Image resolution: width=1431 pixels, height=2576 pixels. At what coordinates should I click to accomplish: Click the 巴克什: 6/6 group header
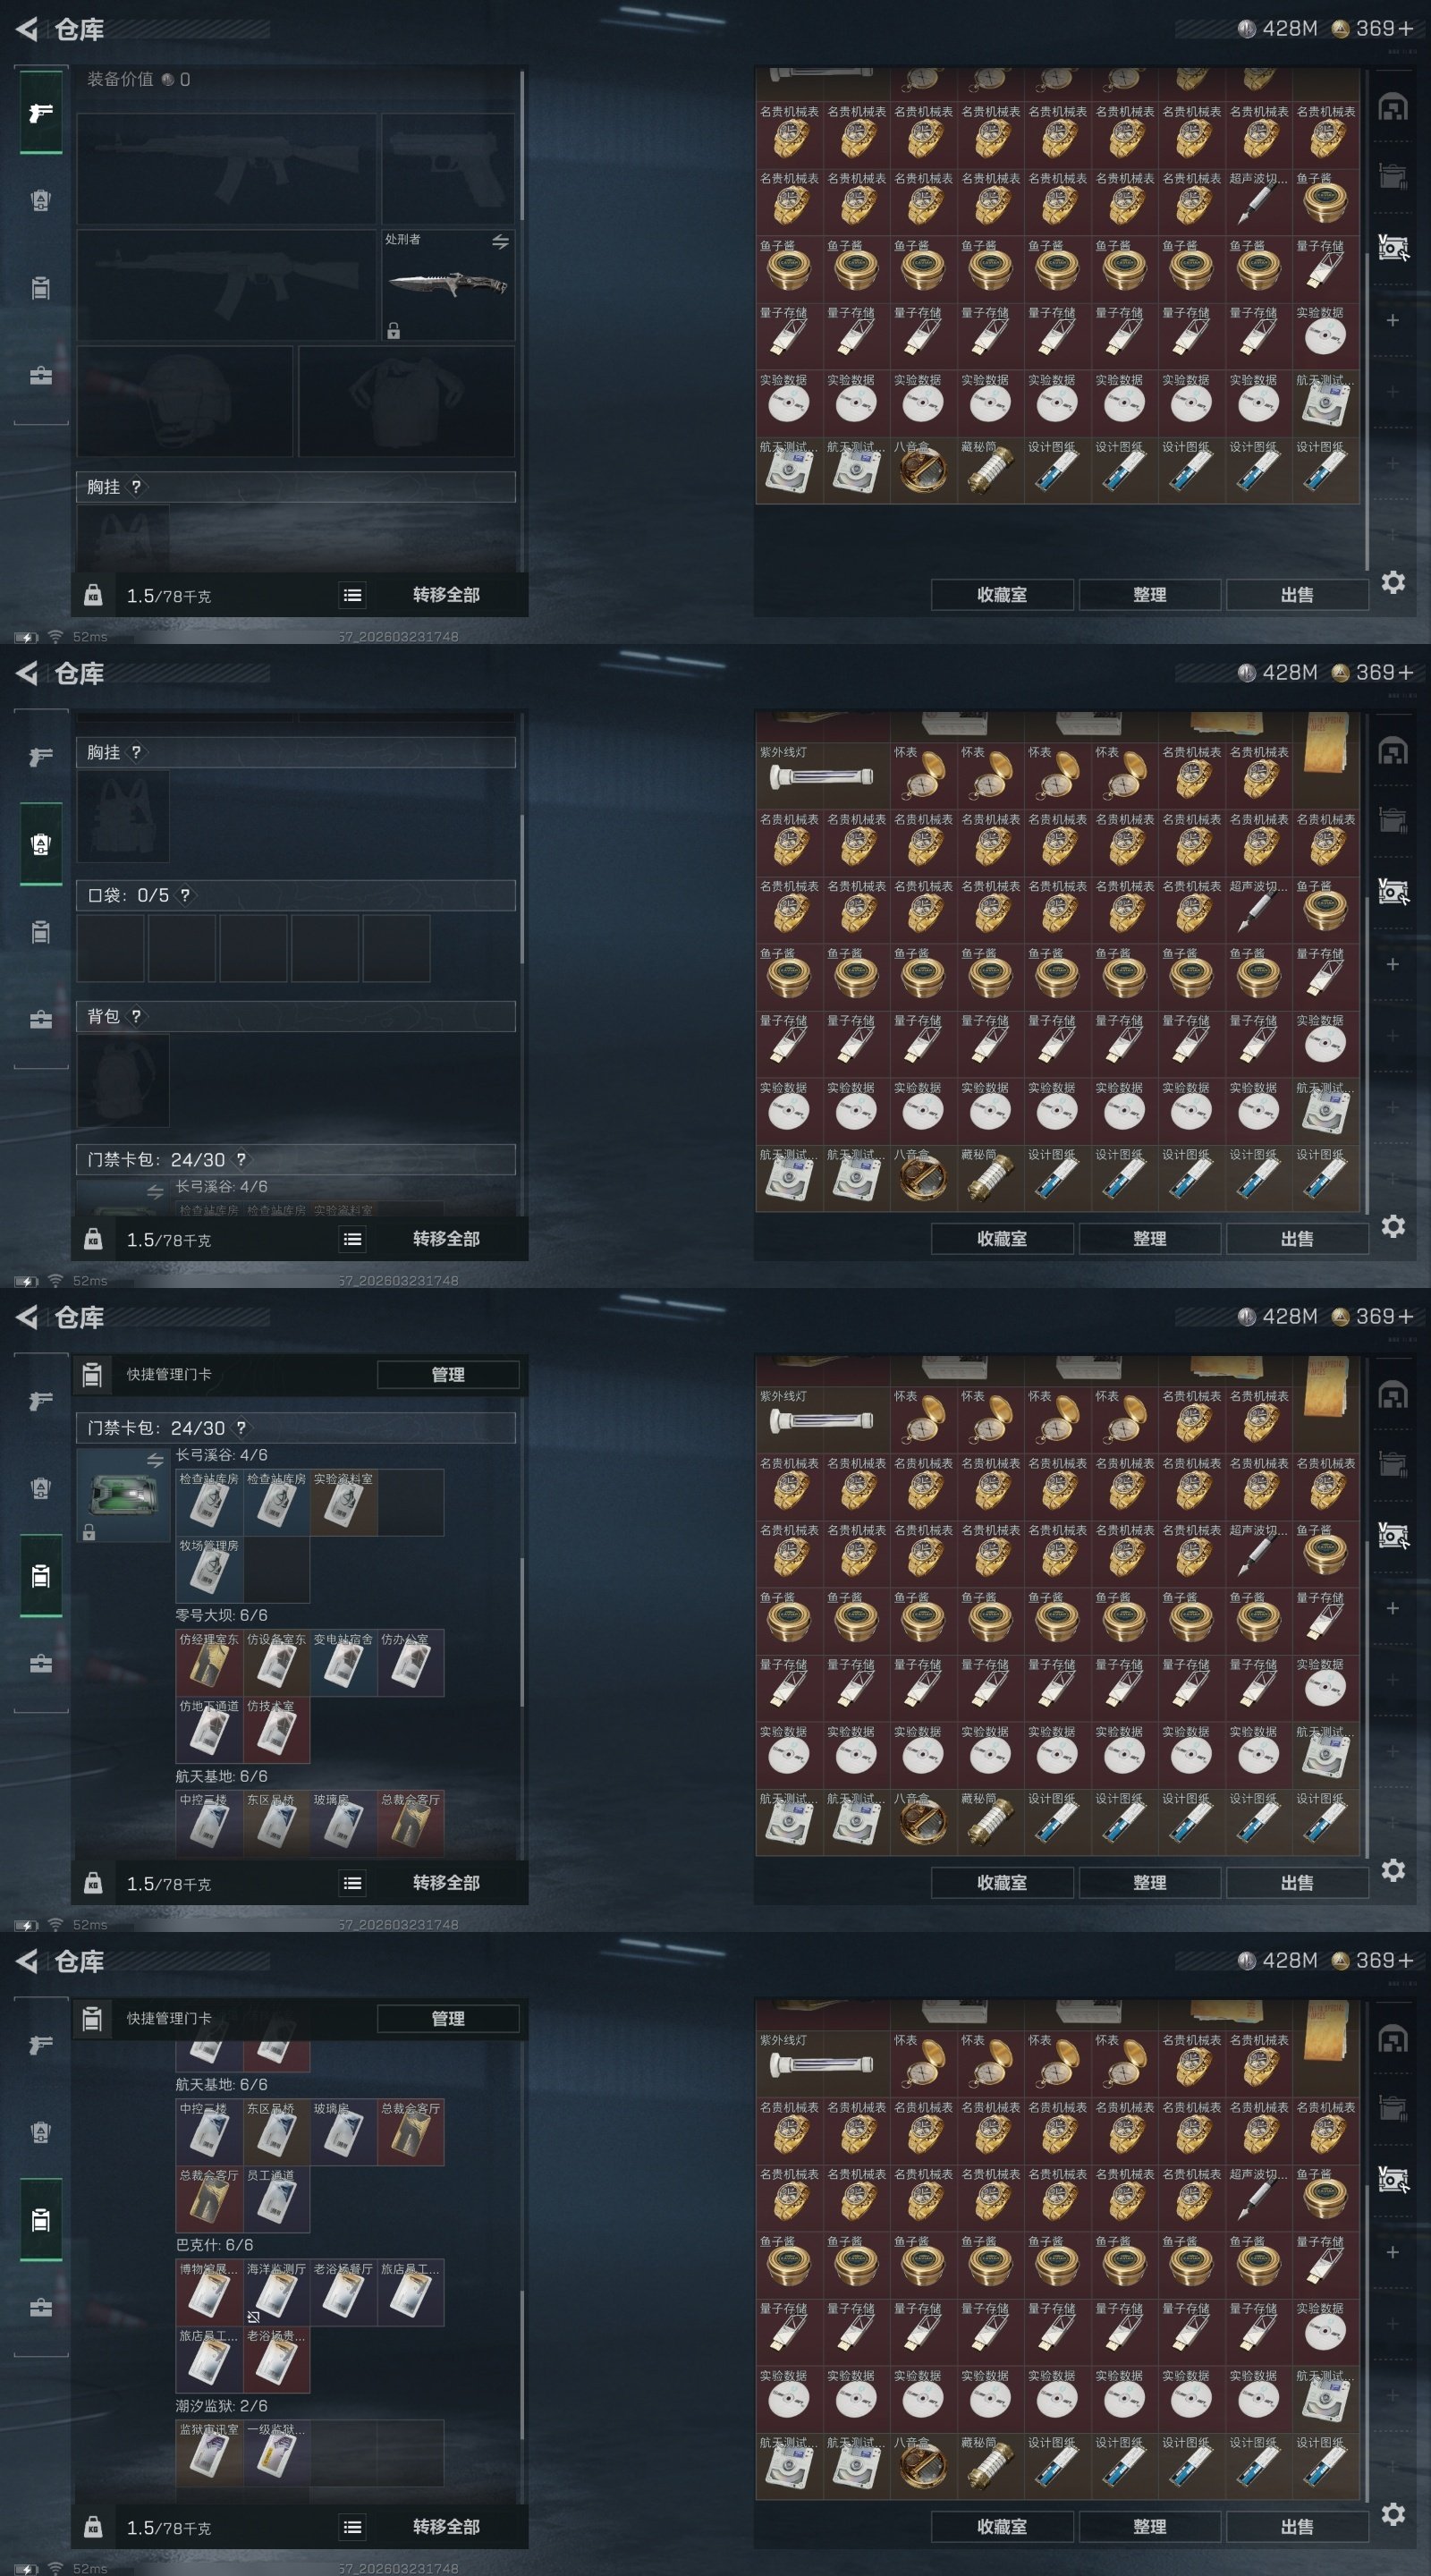click(215, 2245)
